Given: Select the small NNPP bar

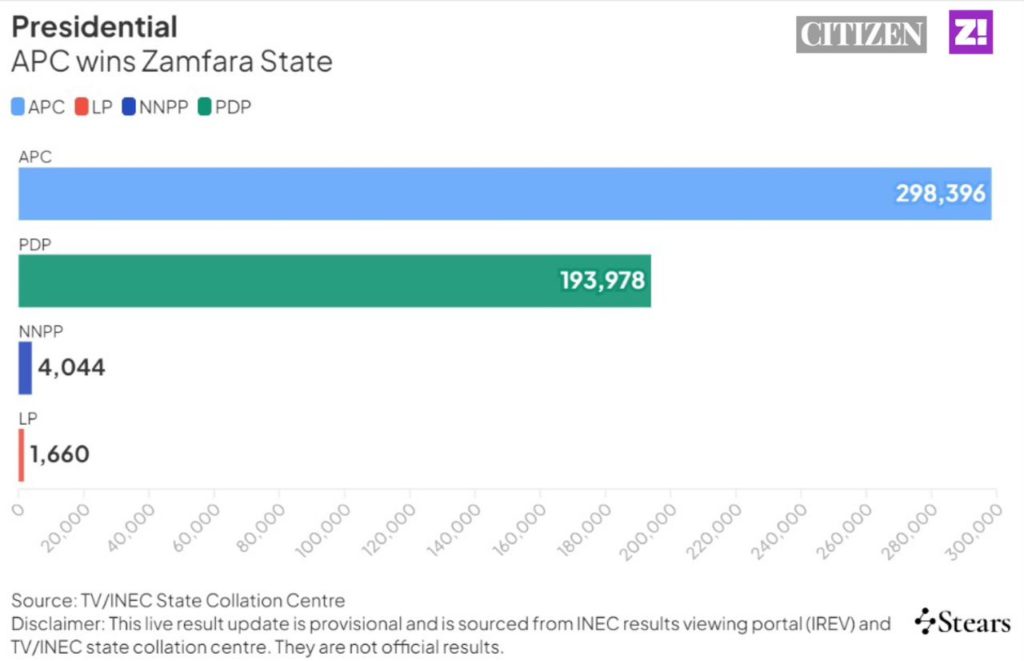Looking at the screenshot, I should click(25, 368).
